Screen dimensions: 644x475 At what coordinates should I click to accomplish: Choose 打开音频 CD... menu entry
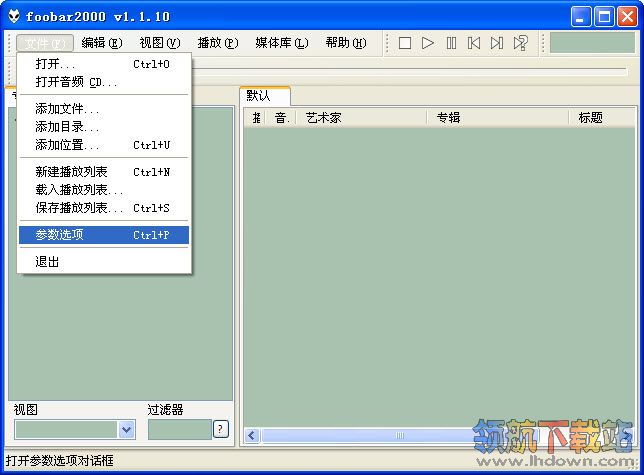coord(104,82)
